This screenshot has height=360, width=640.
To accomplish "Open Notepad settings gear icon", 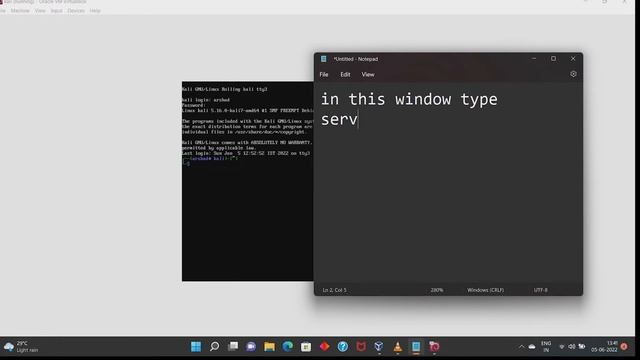I will coord(573,74).
